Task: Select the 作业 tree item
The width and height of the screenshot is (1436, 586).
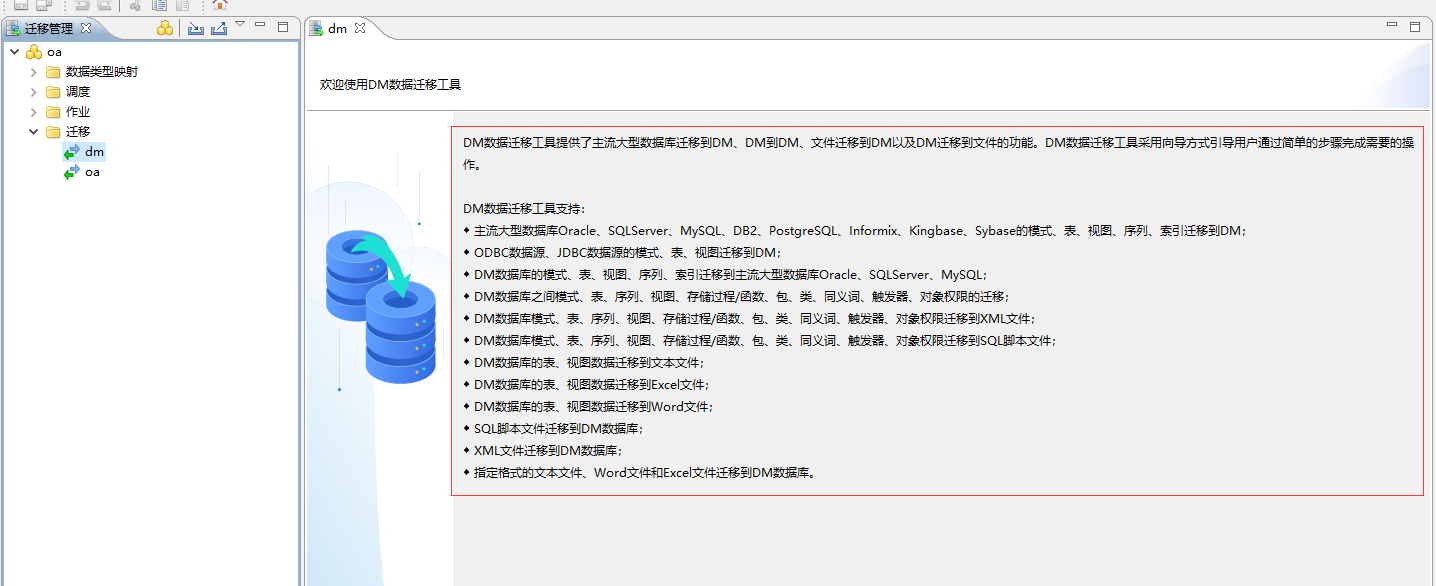Action: pyautogui.click(x=78, y=112)
